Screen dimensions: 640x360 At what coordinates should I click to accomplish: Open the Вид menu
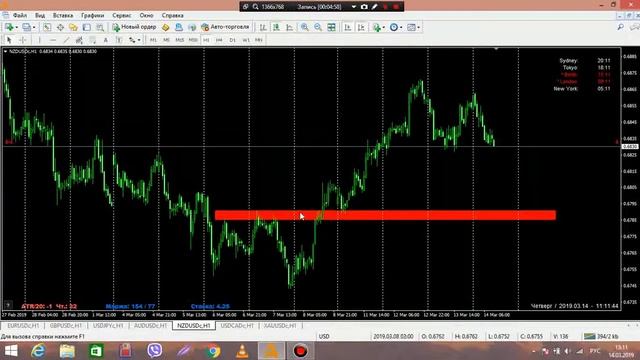click(40, 16)
